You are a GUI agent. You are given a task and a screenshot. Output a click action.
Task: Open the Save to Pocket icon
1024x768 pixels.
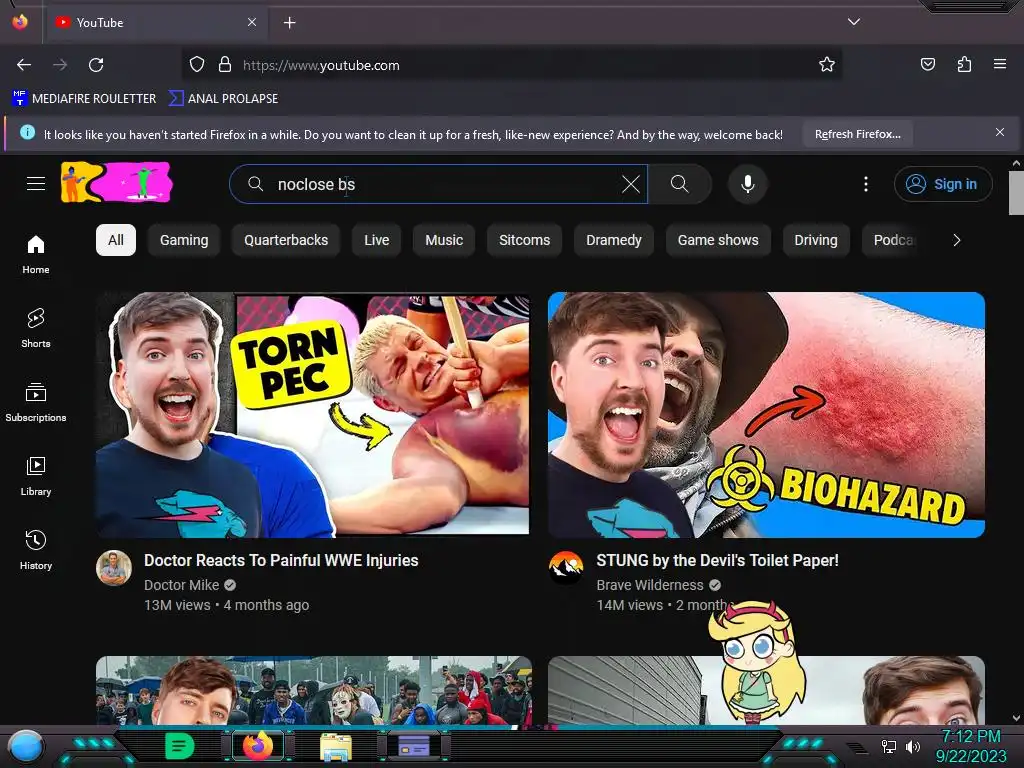pyautogui.click(x=927, y=65)
